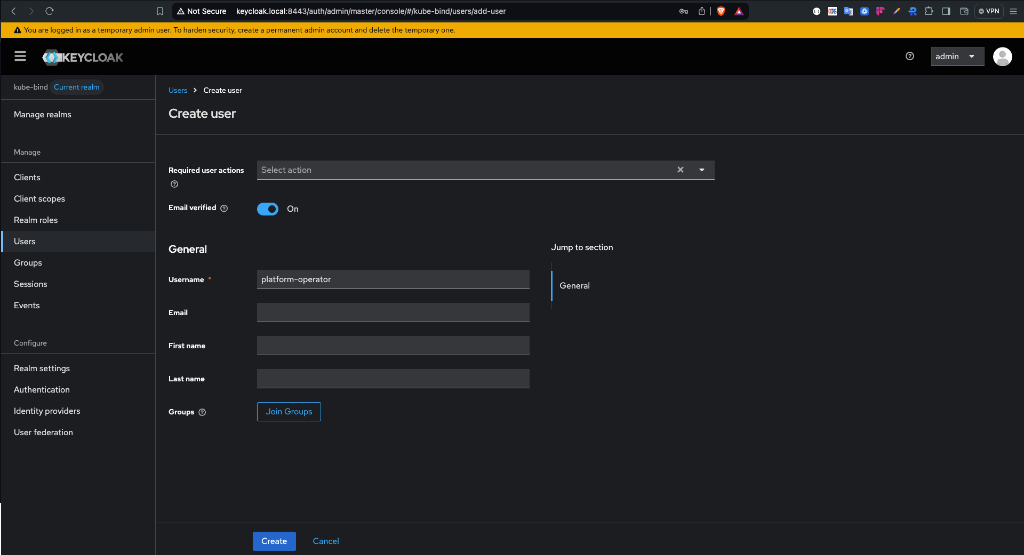Click the First name input field
The image size is (1024, 555).
pos(393,345)
